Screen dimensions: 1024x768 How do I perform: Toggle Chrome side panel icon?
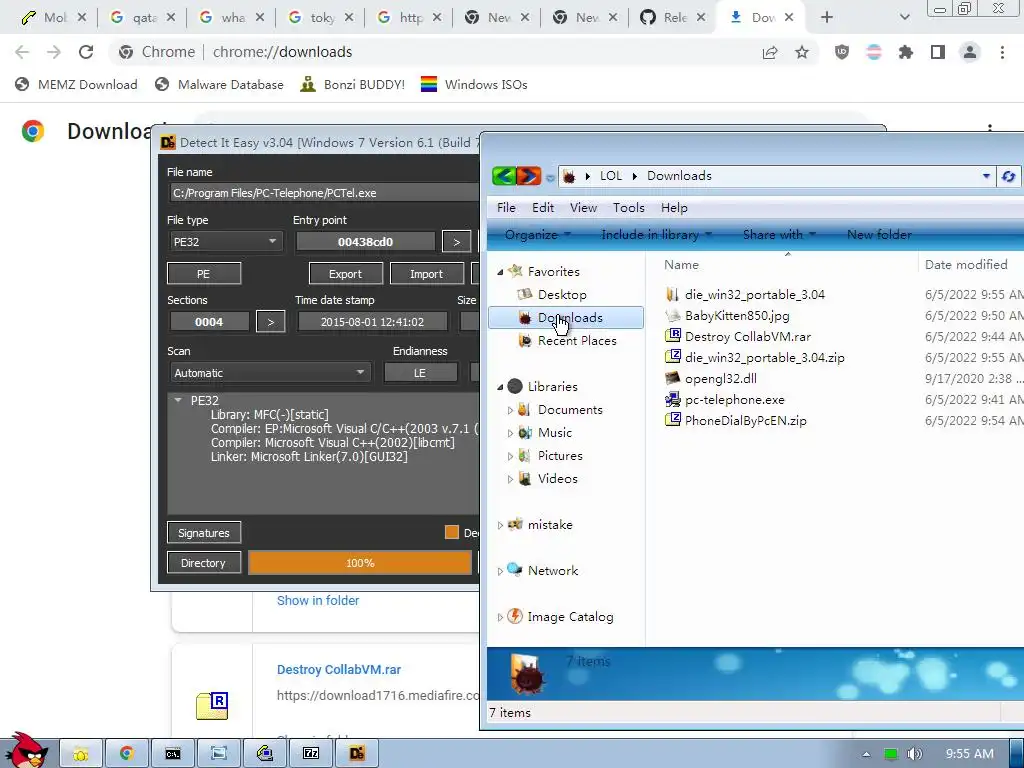tap(938, 52)
